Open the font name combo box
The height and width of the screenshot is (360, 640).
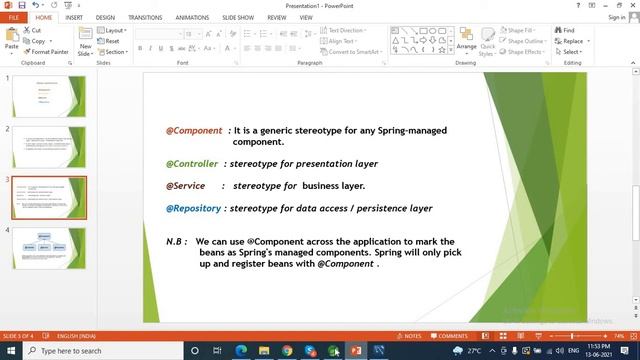[159, 34]
